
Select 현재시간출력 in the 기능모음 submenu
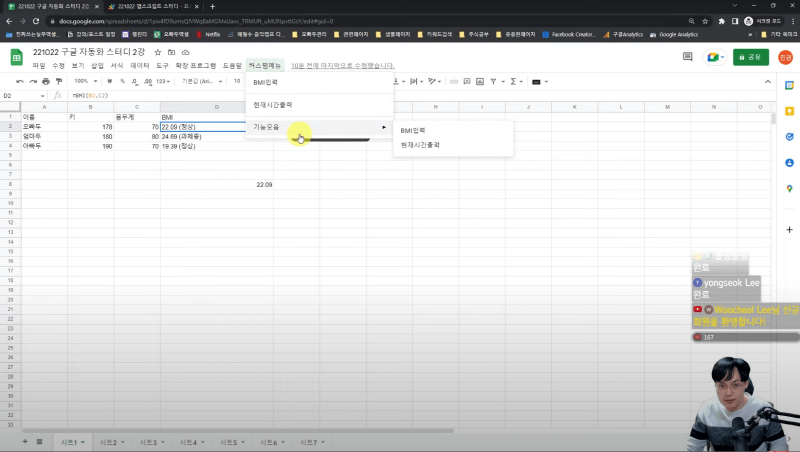pos(453,145)
